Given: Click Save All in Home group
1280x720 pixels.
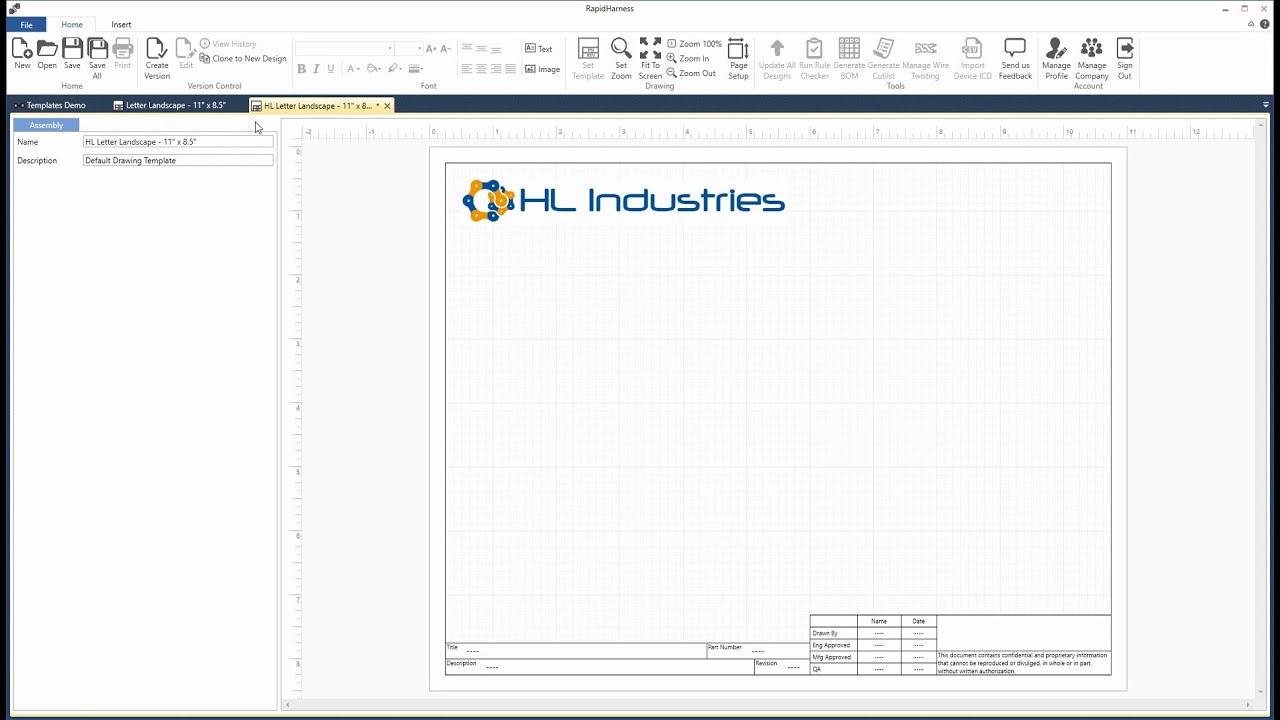Looking at the screenshot, I should 97,58.
